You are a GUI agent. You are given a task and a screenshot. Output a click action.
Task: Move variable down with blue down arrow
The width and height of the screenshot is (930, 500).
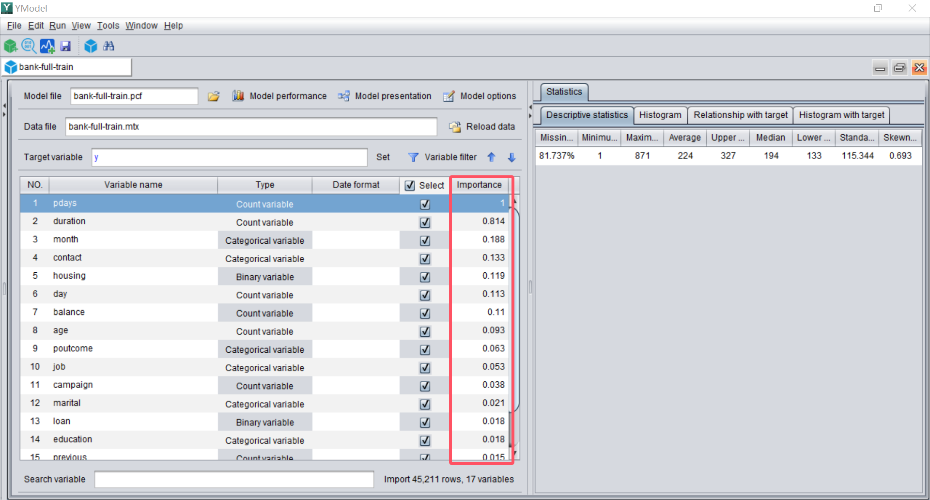pos(511,157)
